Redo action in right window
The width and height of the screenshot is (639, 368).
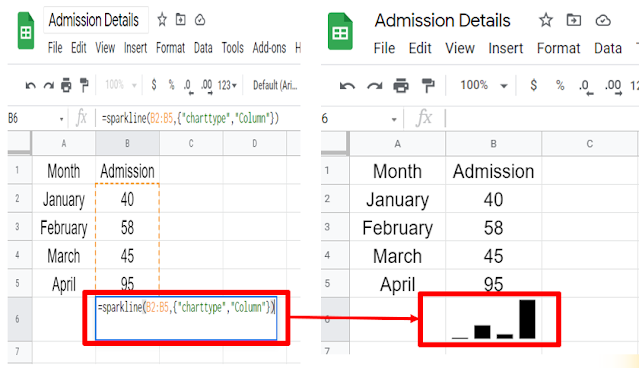[x=375, y=86]
